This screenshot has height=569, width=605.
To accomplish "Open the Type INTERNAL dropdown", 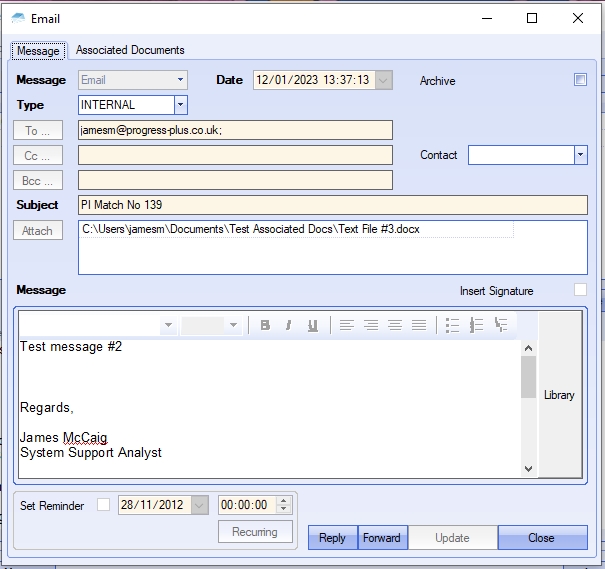I will point(181,105).
